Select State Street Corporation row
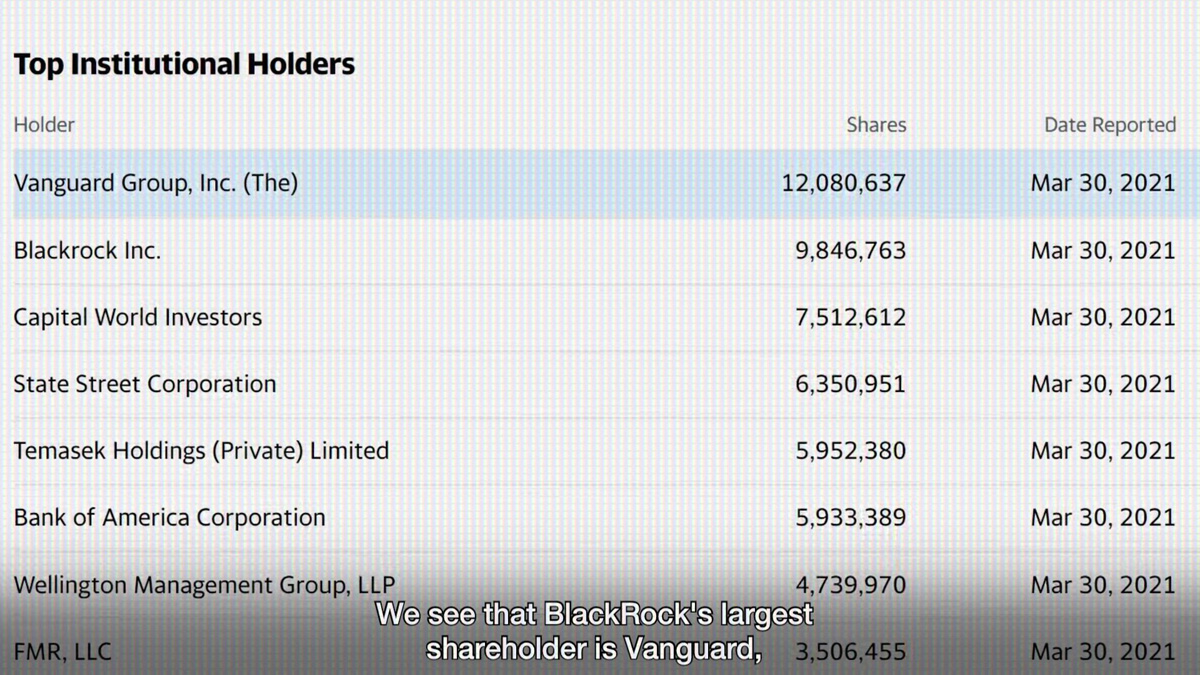 point(145,384)
